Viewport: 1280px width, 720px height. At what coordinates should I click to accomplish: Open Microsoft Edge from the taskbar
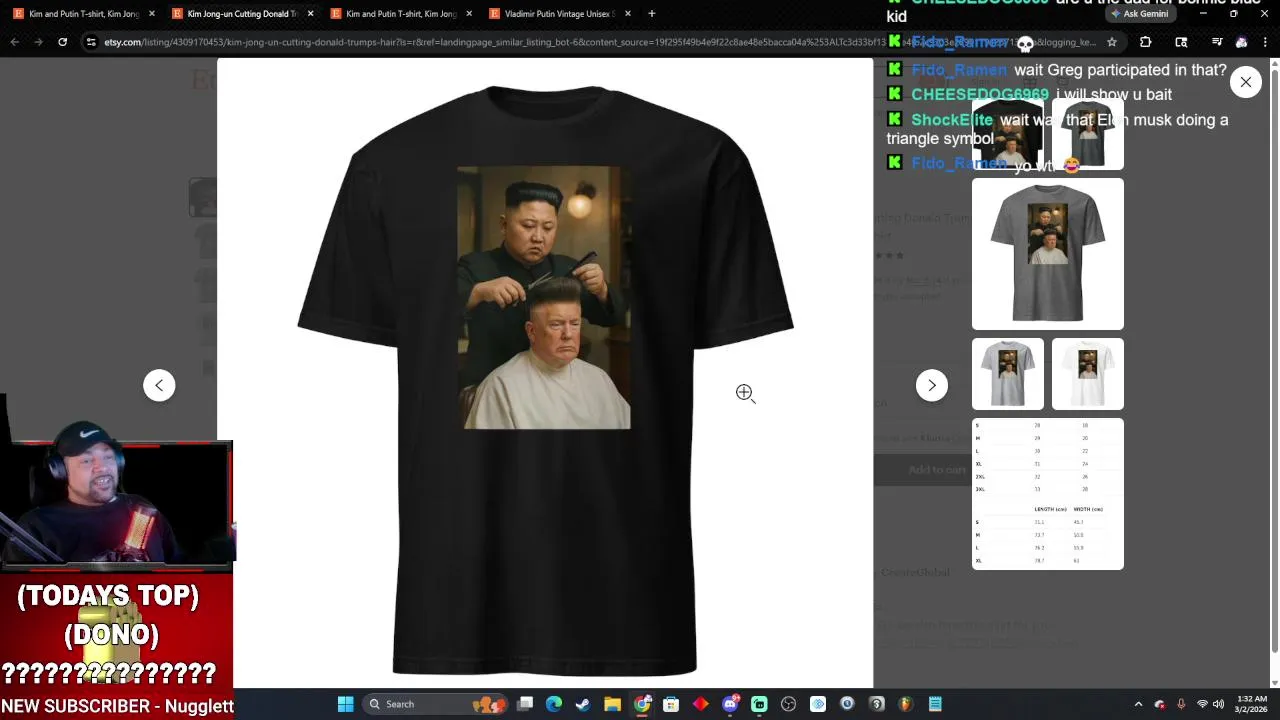554,704
